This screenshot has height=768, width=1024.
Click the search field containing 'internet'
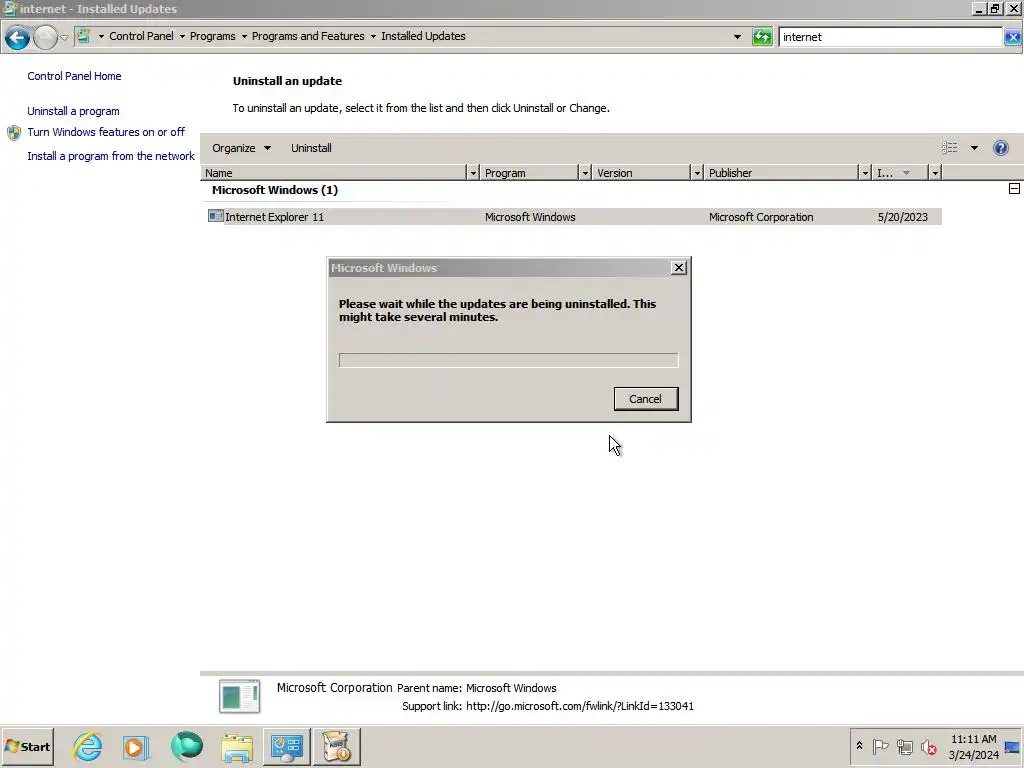click(x=890, y=37)
